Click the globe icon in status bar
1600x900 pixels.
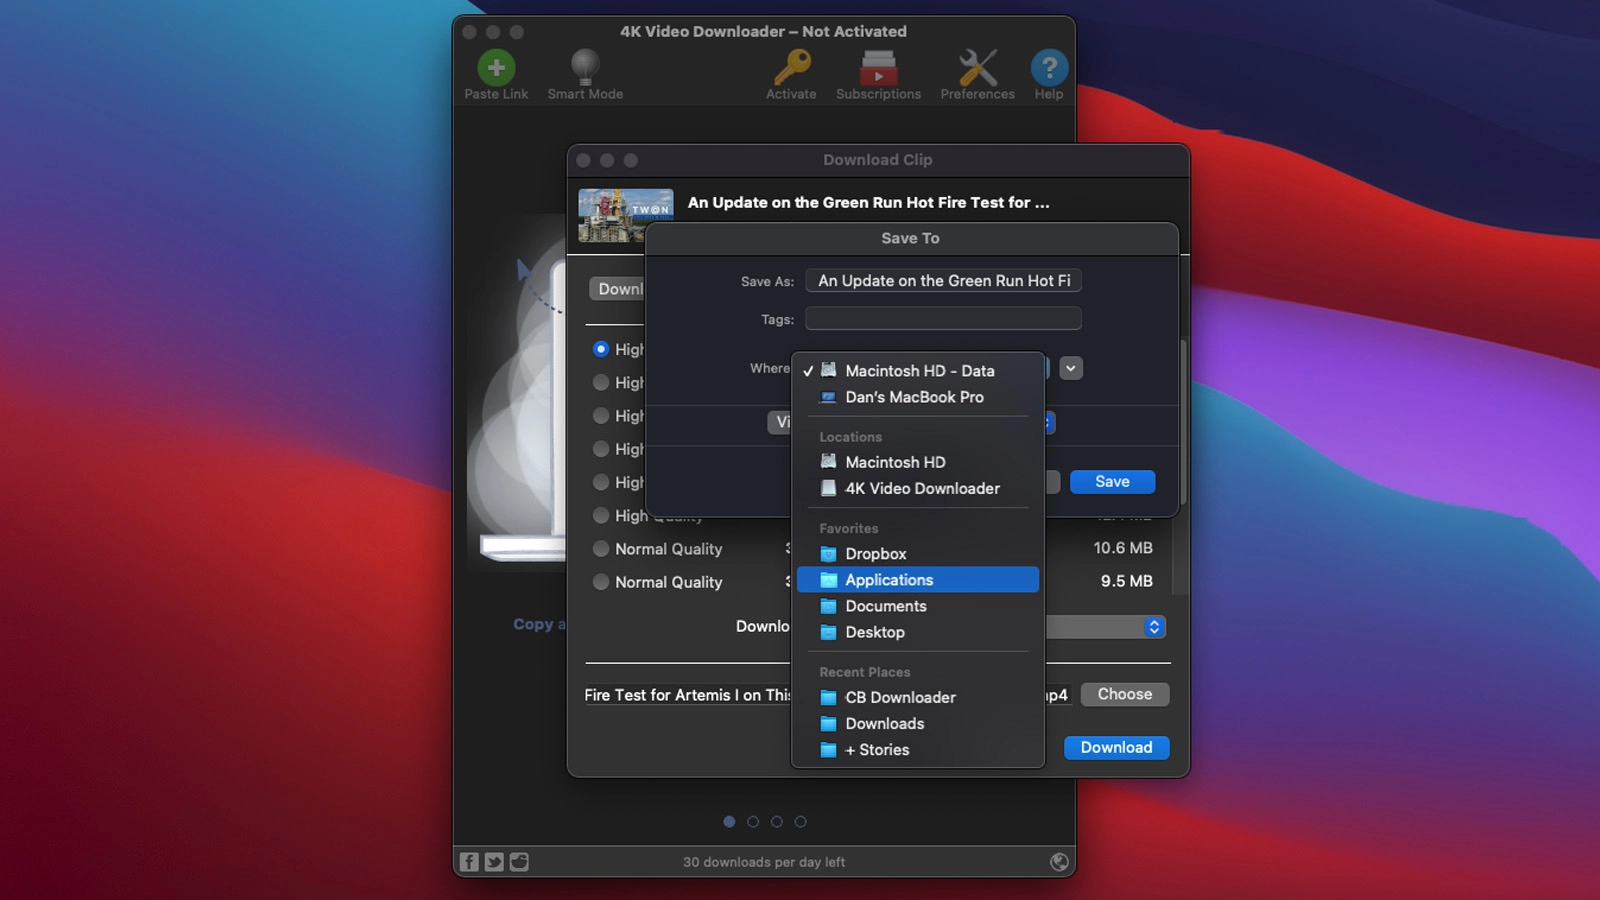(x=1059, y=861)
